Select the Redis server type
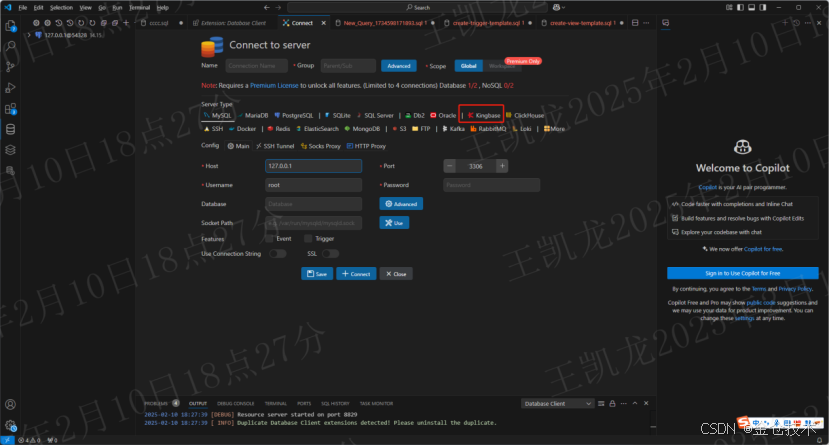 click(x=279, y=129)
